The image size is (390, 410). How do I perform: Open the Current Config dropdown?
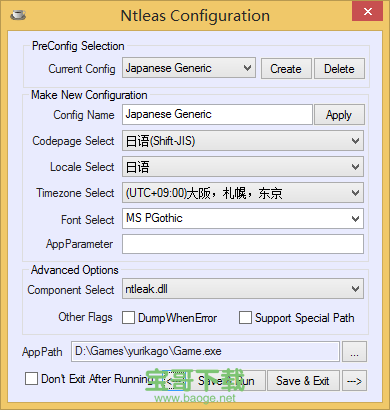point(189,68)
